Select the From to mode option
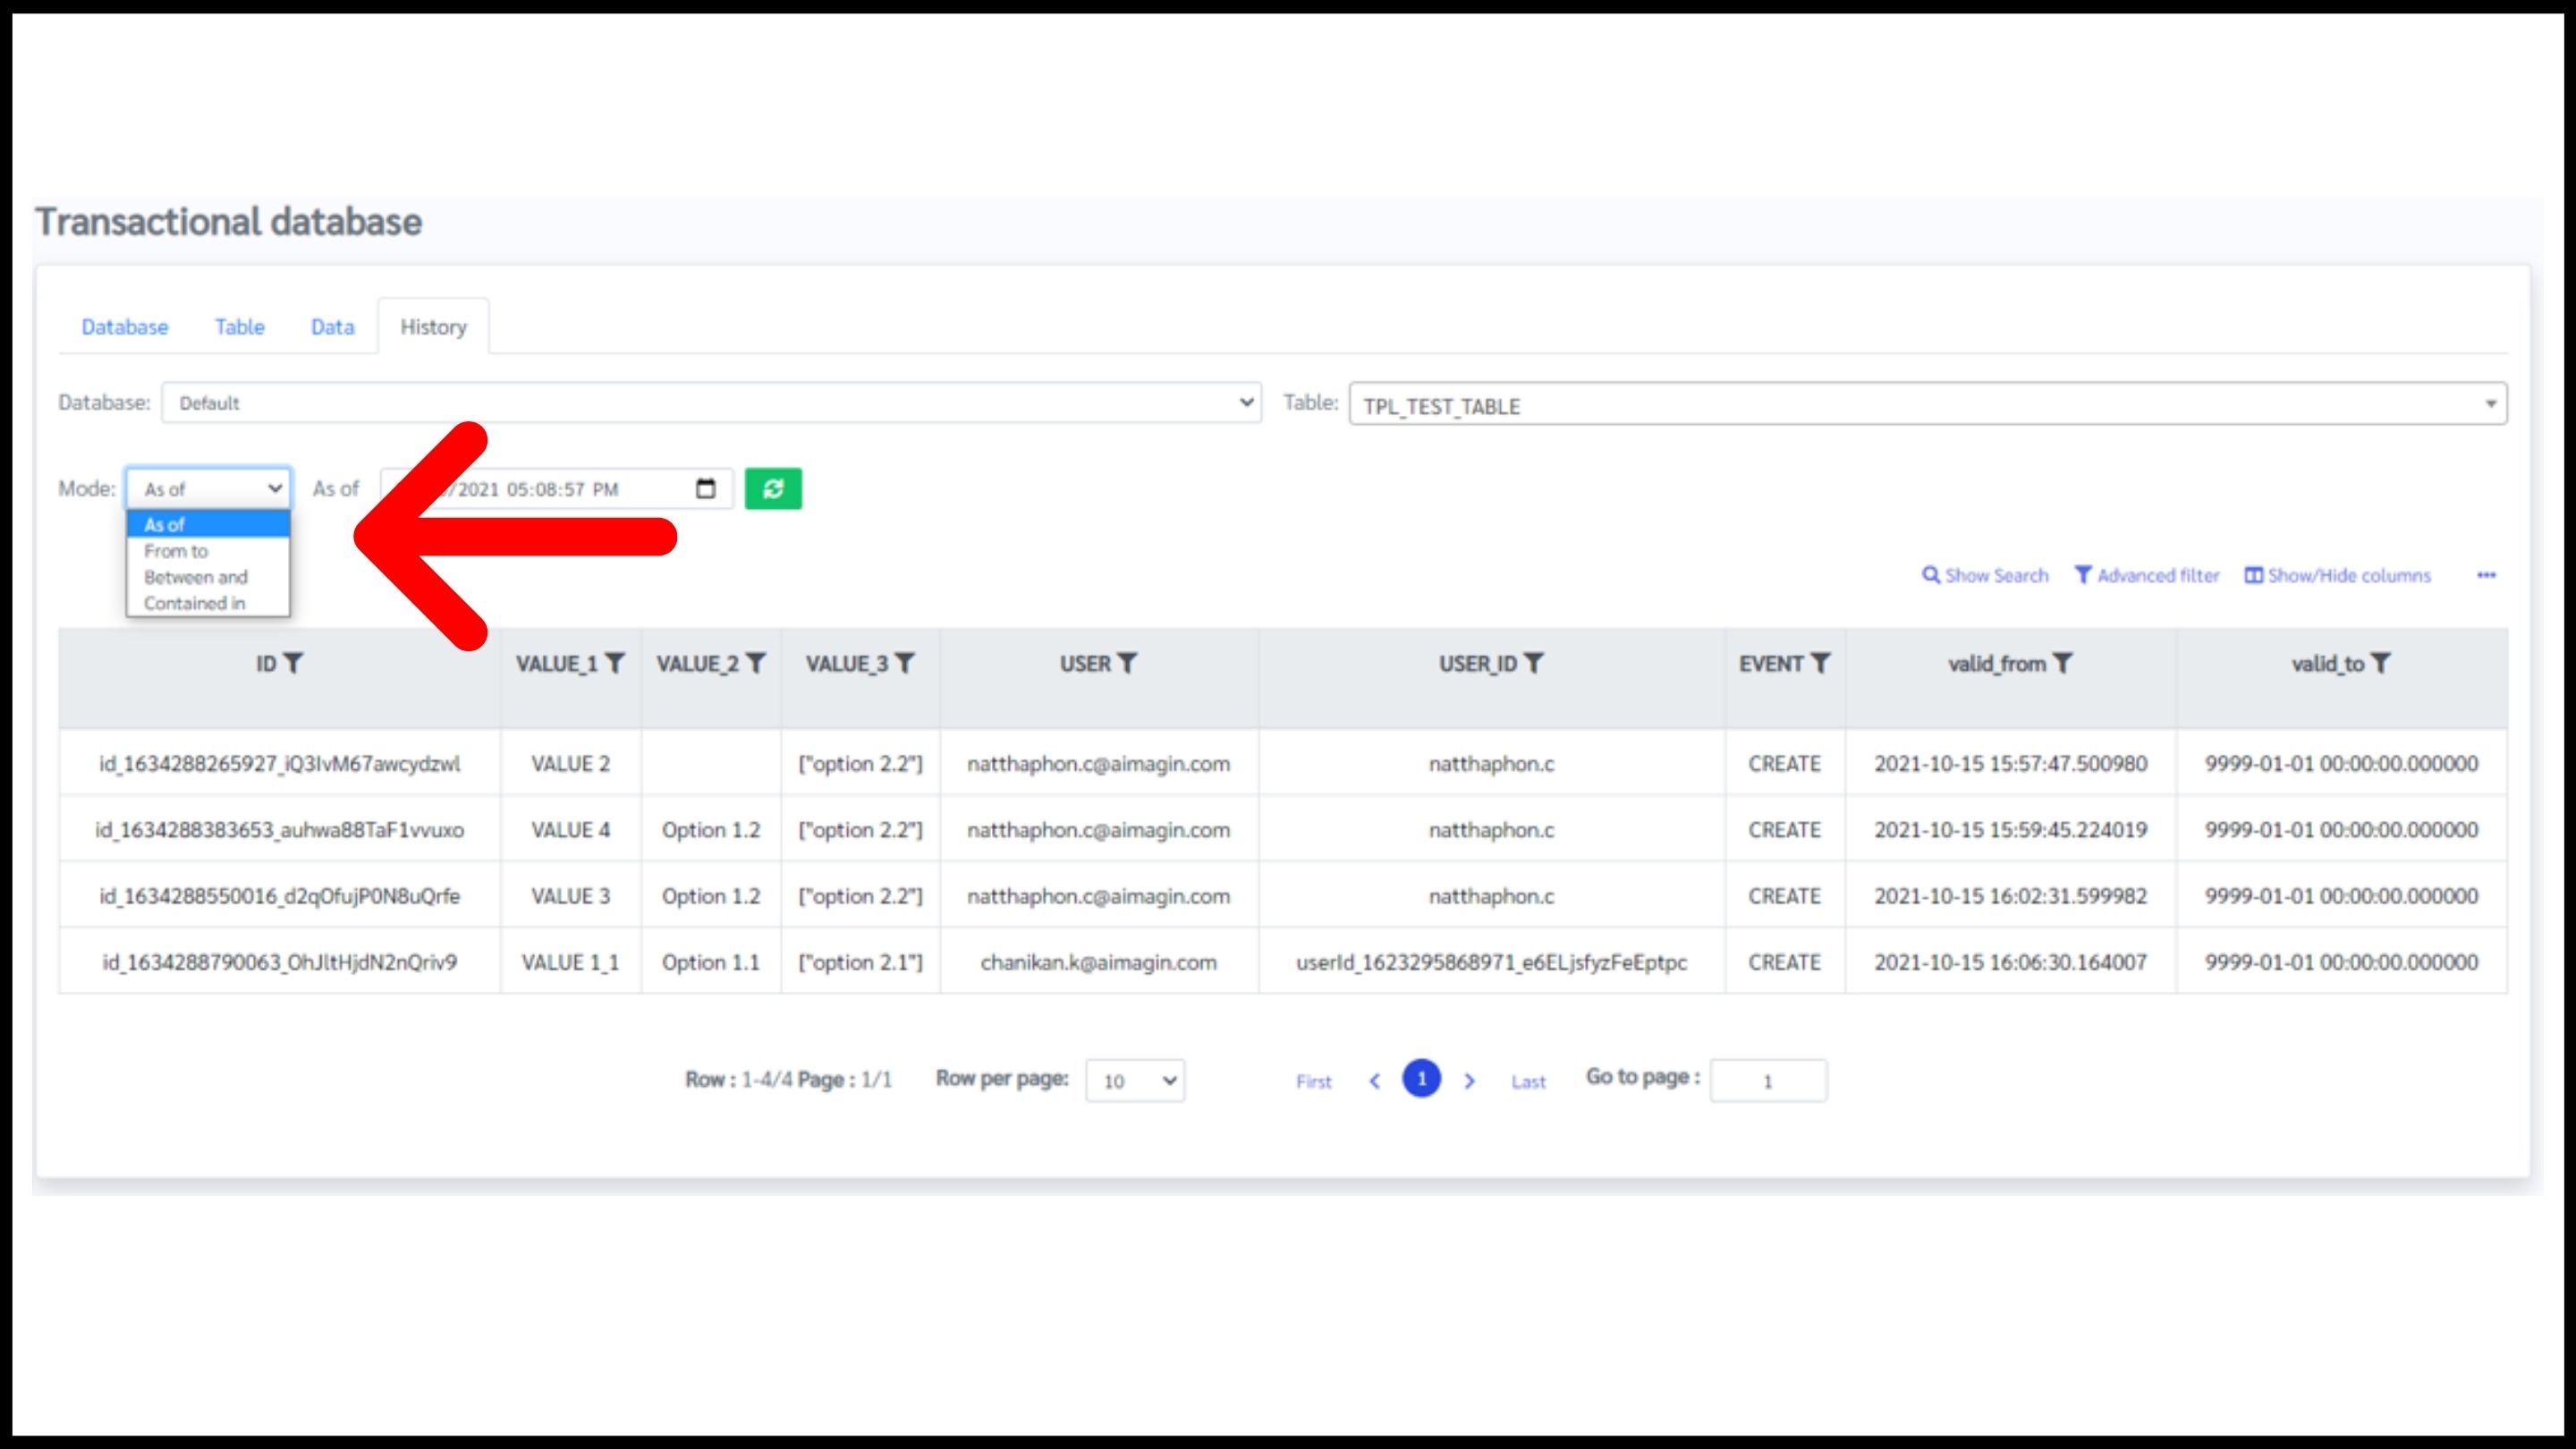Image resolution: width=2576 pixels, height=1449 pixels. click(x=208, y=551)
